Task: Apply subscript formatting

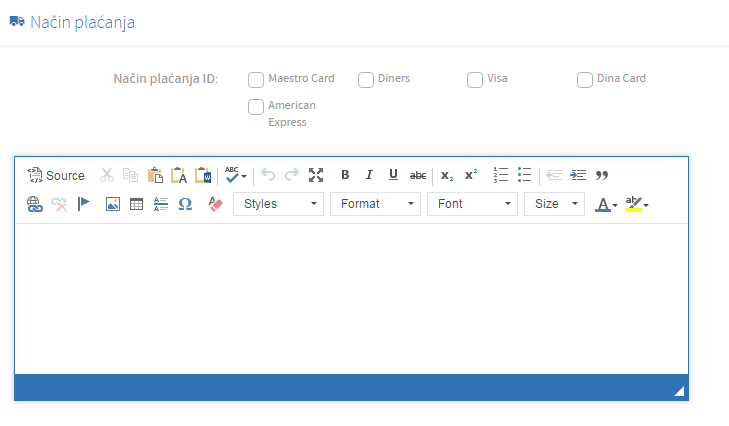Action: click(447, 175)
